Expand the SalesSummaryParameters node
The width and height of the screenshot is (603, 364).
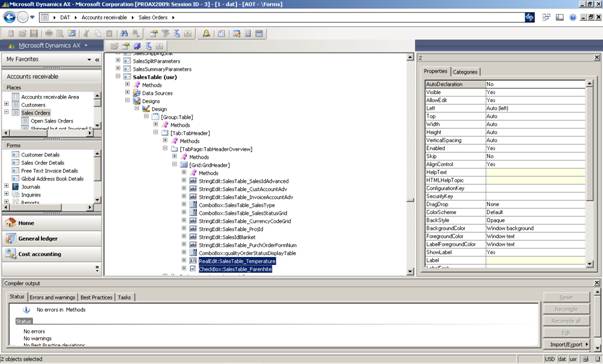pos(118,68)
